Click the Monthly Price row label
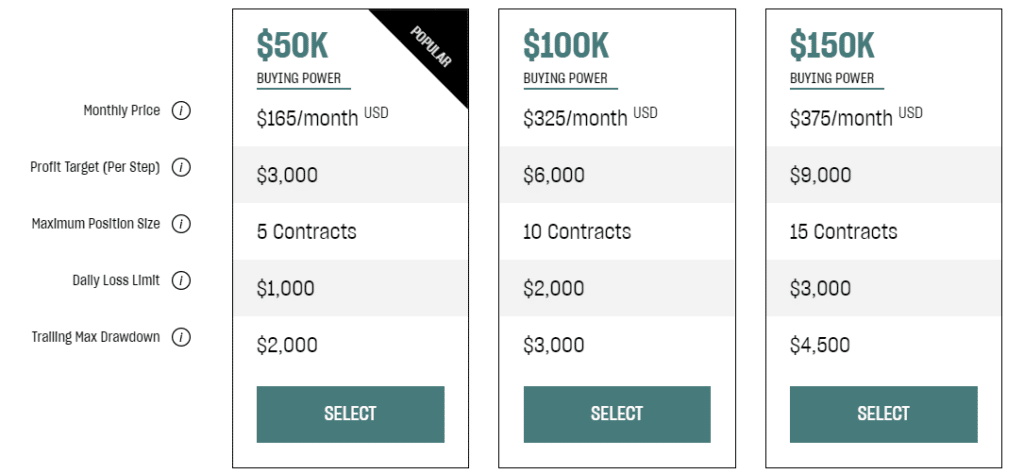This screenshot has width=1024, height=474. [121, 111]
